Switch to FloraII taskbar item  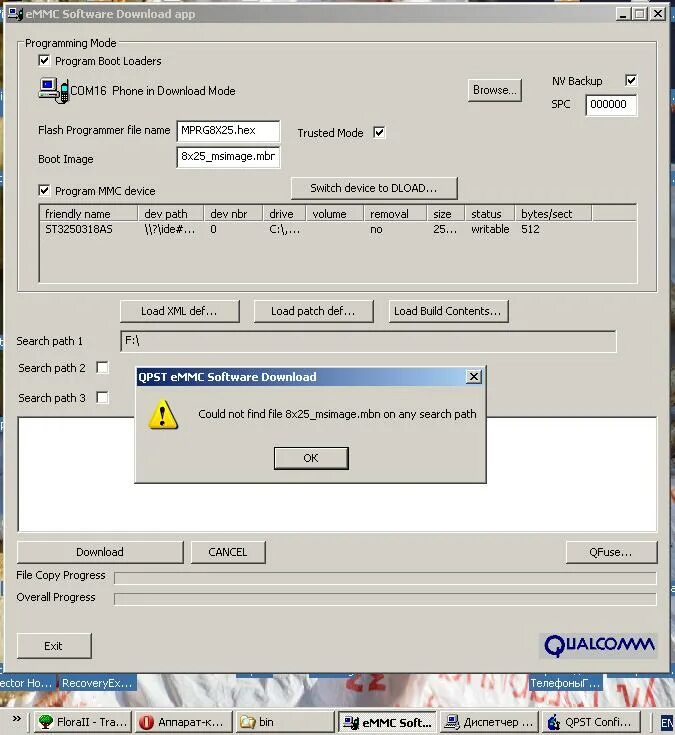tap(82, 722)
